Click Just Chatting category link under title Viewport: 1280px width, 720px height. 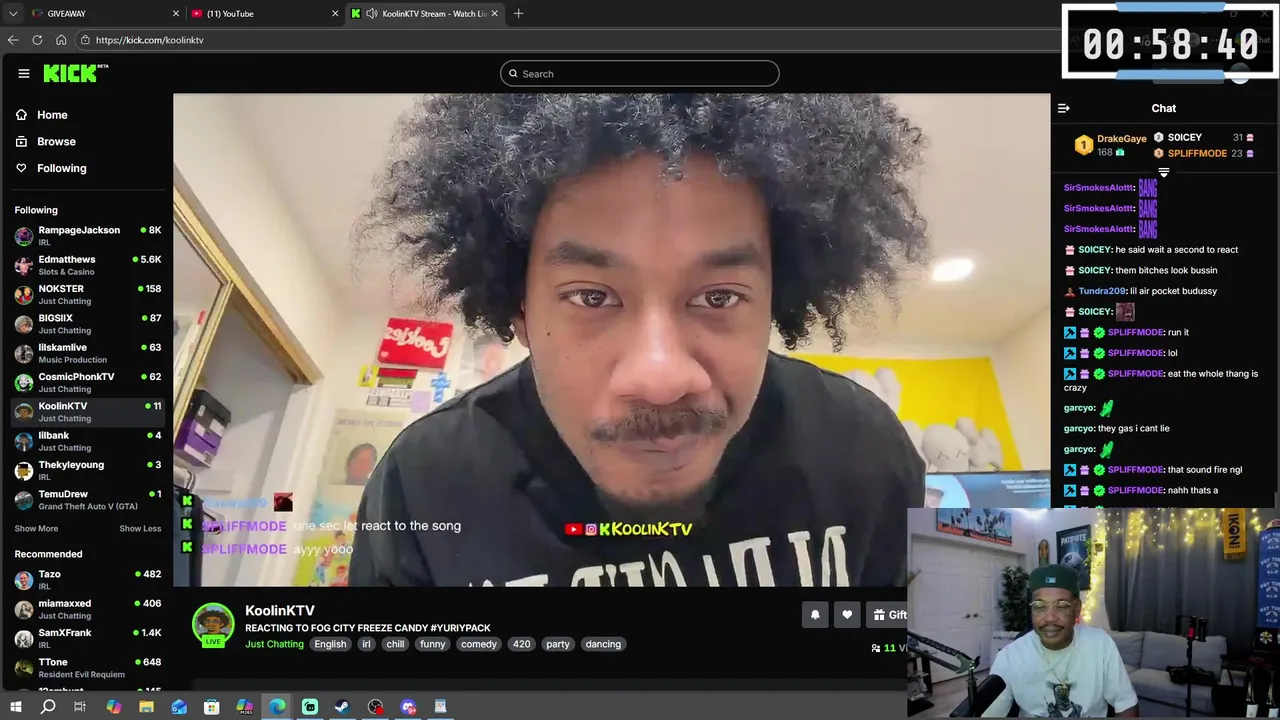(x=274, y=644)
